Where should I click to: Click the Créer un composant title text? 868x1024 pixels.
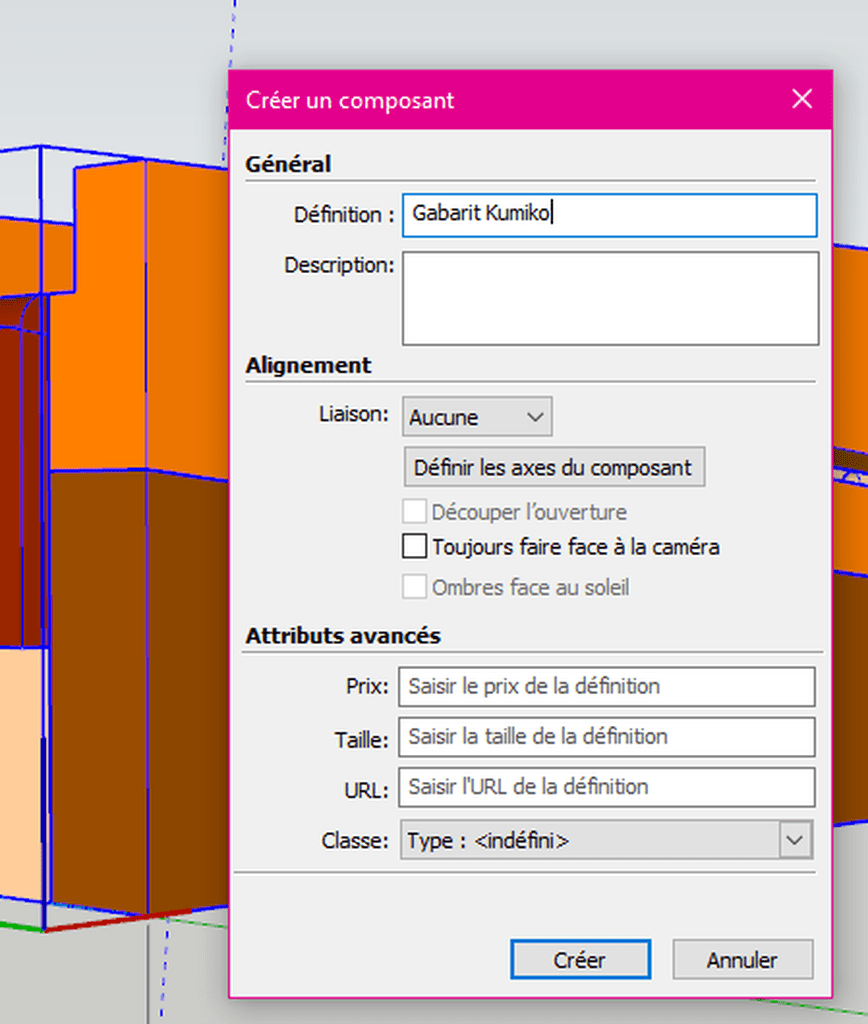349,101
